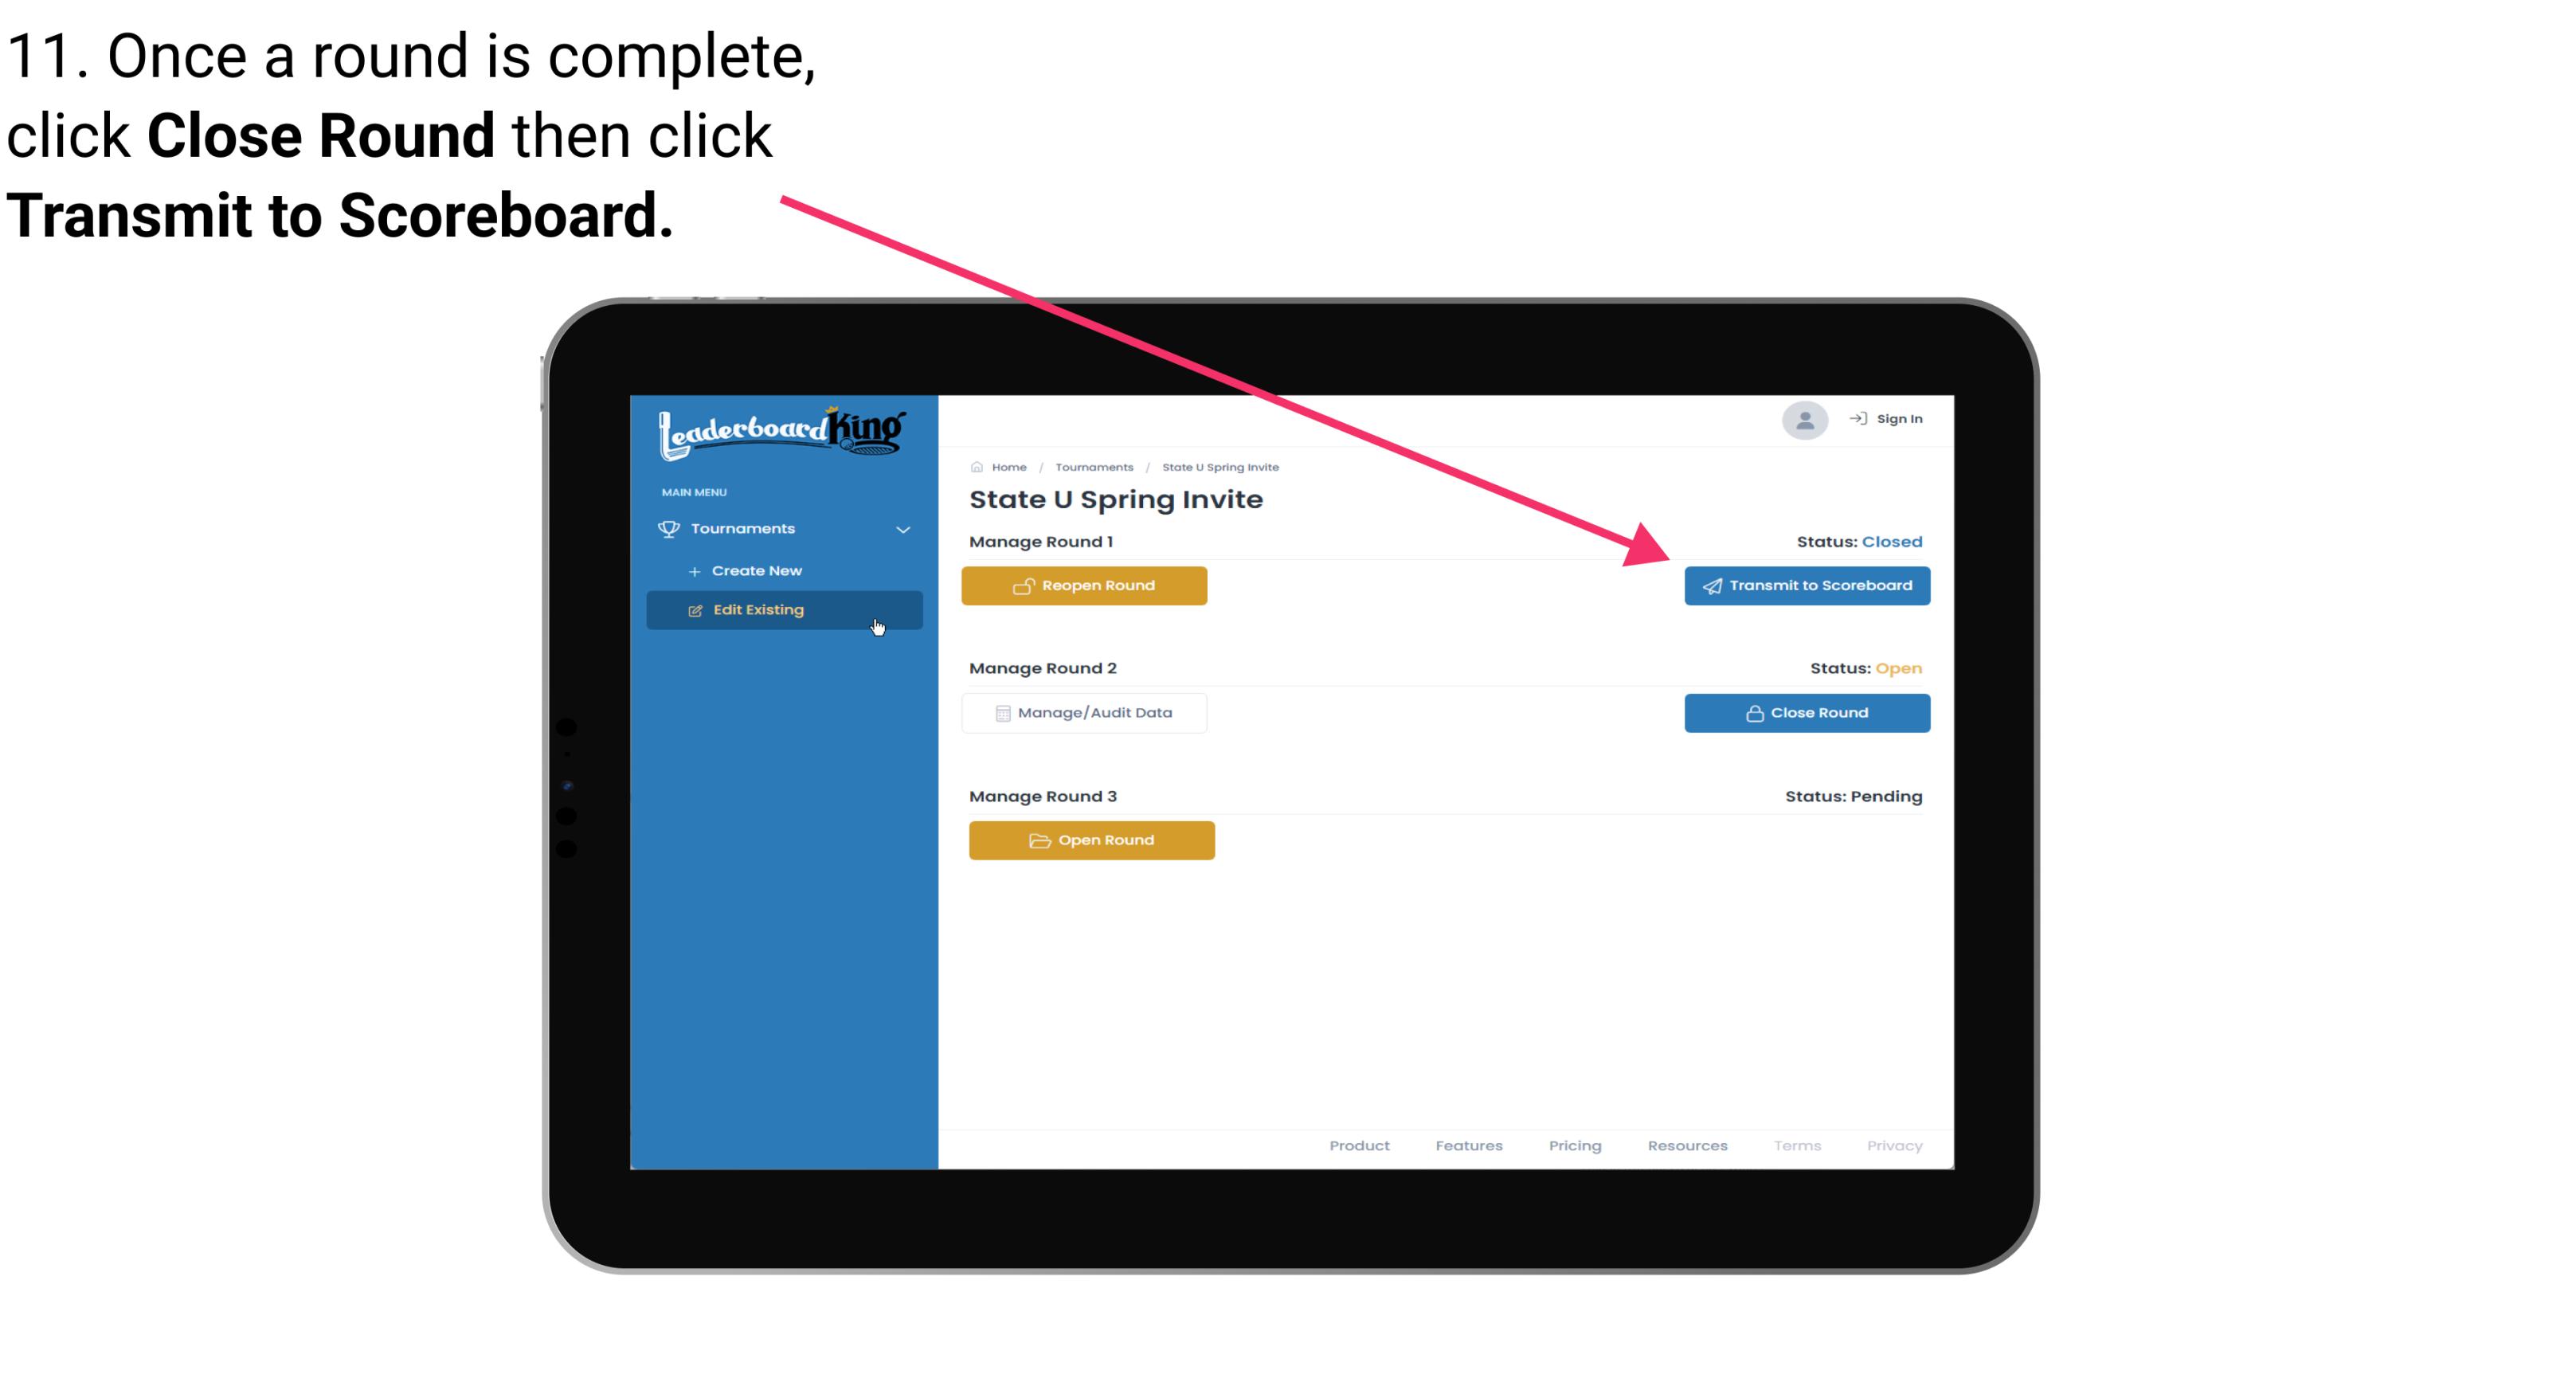2576x1386 pixels.
Task: Click the Terms footer link
Action: tap(1796, 1145)
